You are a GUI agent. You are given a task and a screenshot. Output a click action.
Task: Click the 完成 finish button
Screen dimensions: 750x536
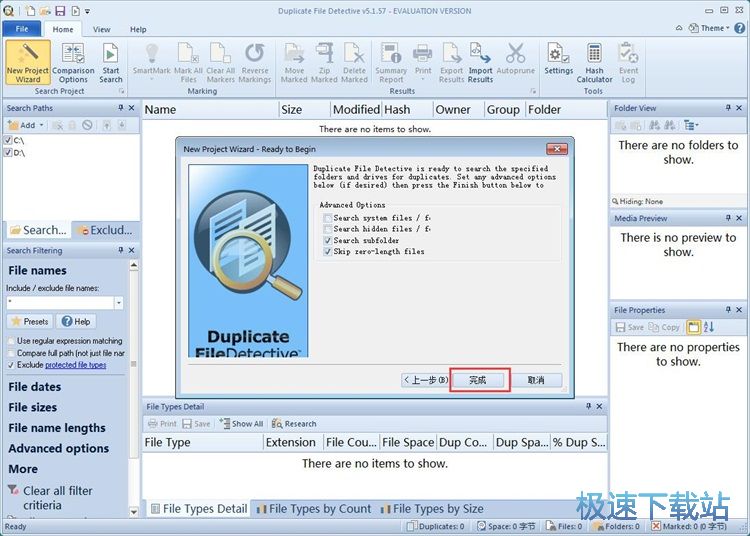(x=477, y=380)
